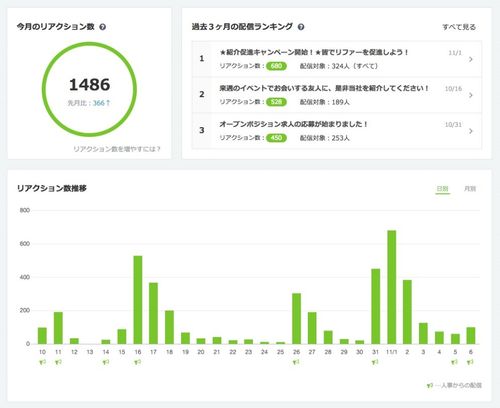This screenshot has width=500, height=408.
Task: Click the bar for day 31
Action: click(376, 307)
